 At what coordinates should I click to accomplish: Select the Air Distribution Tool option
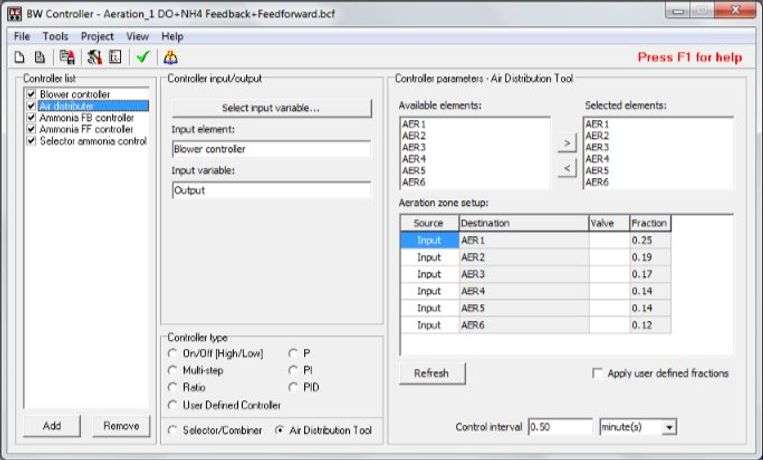[279, 430]
